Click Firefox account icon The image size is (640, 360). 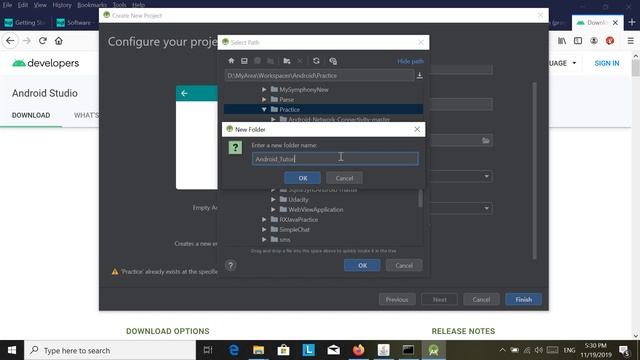pos(594,41)
